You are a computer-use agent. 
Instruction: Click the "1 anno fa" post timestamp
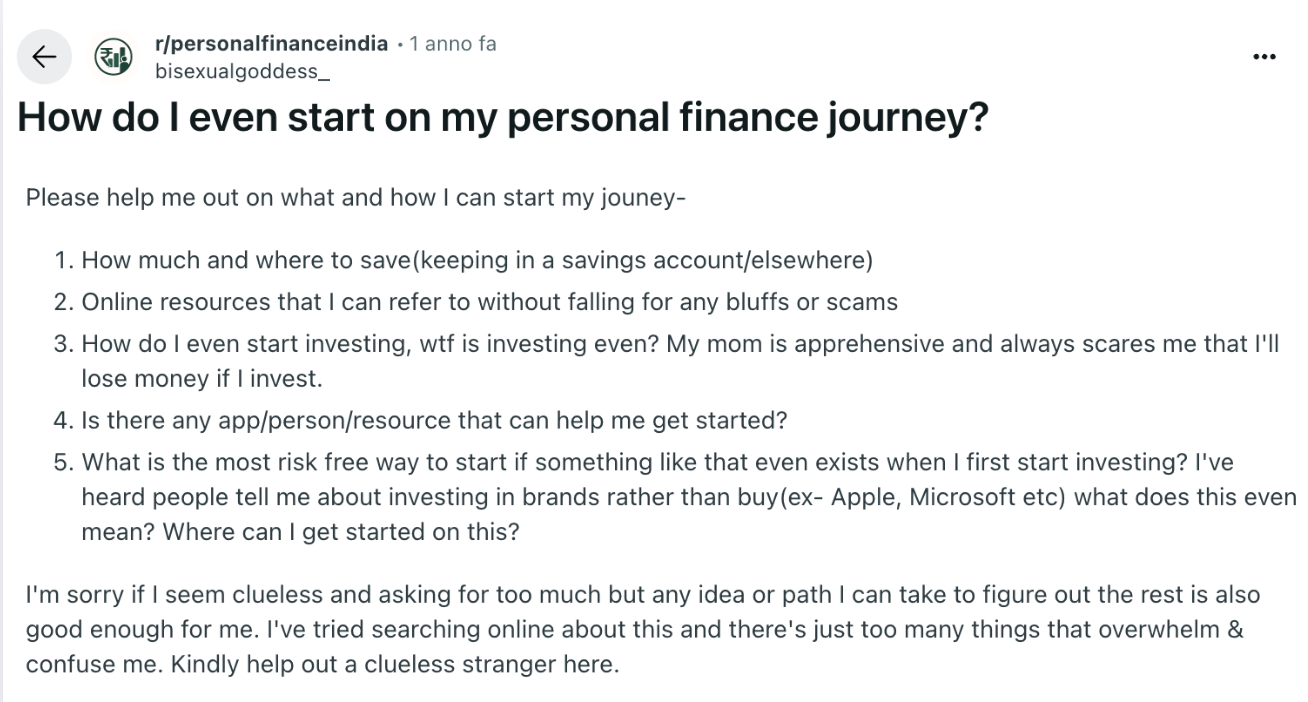453,45
